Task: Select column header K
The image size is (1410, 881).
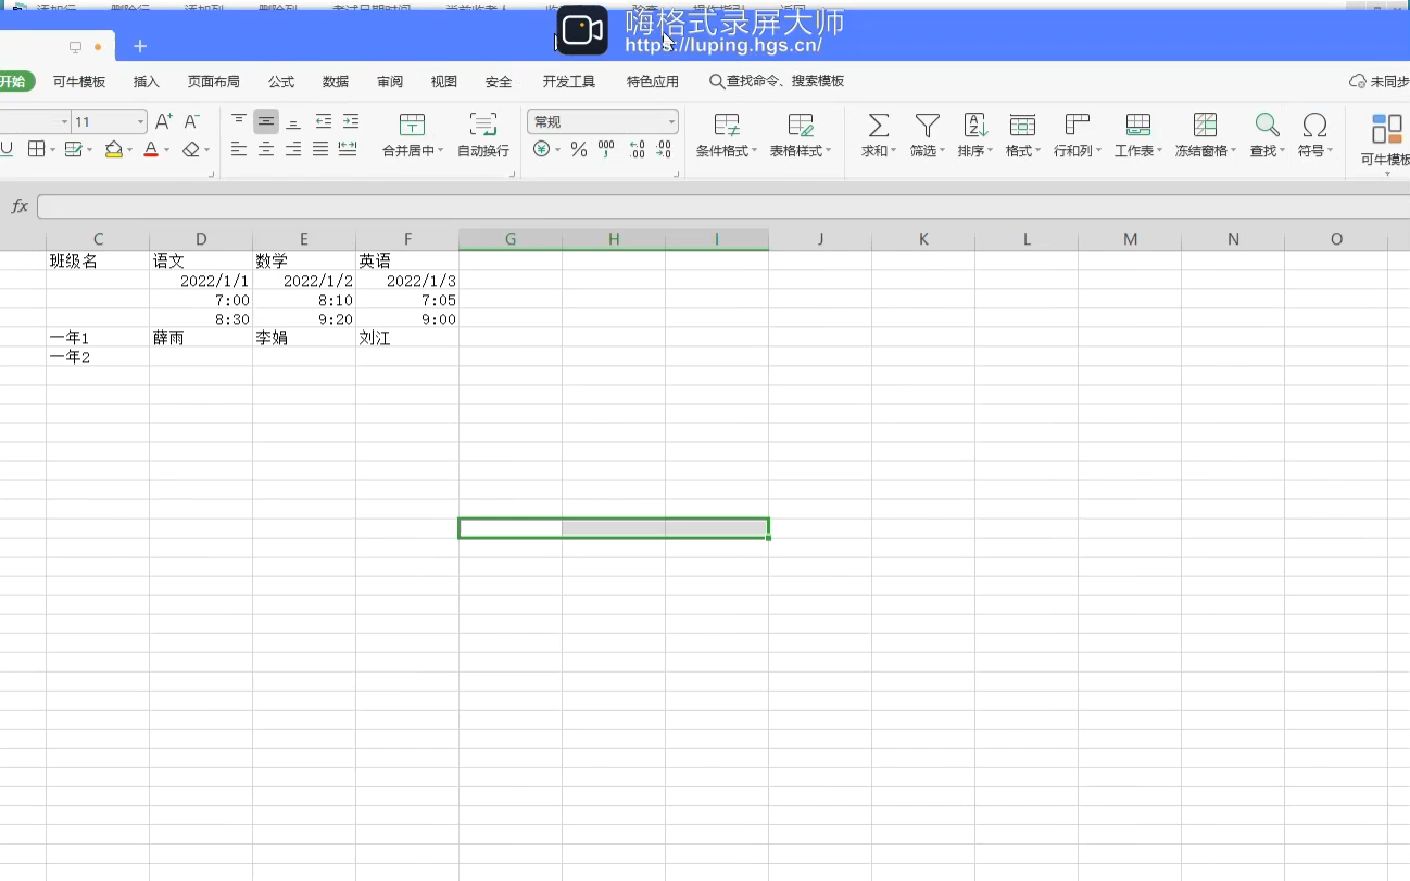Action: pyautogui.click(x=924, y=239)
